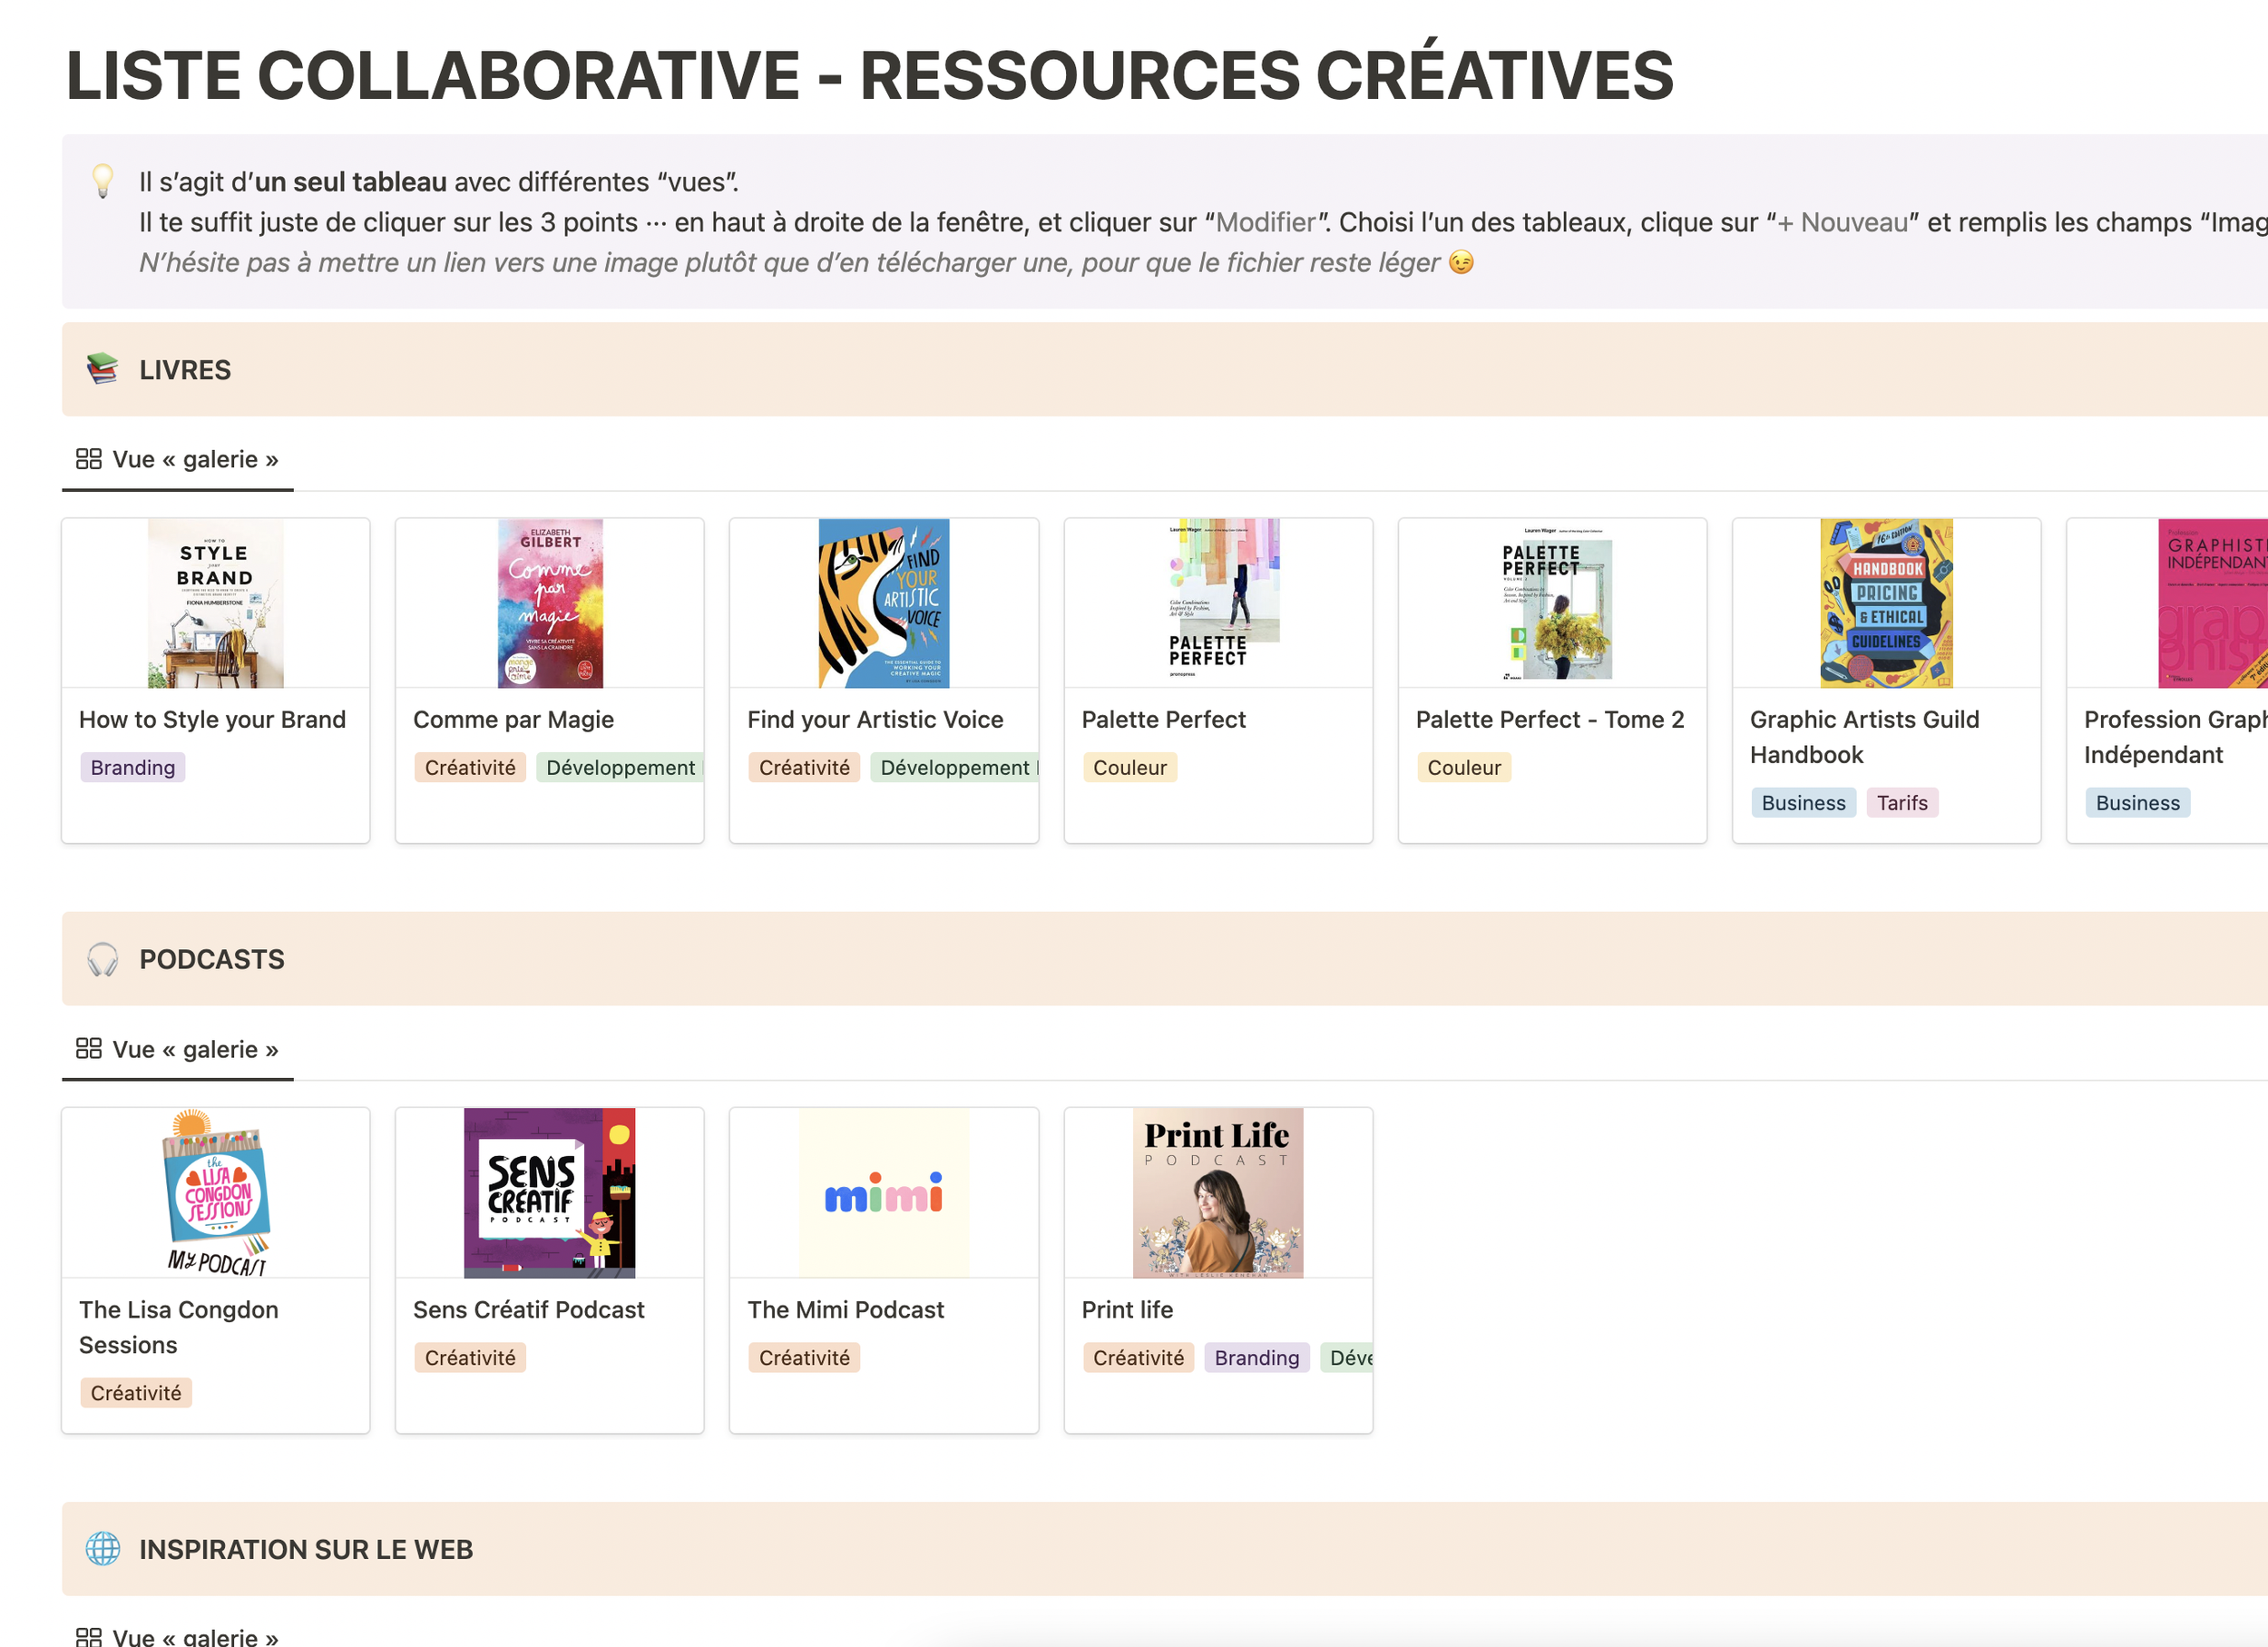Click the winking emoji in the callout
The height and width of the screenshot is (1647, 2268).
pos(1461,263)
